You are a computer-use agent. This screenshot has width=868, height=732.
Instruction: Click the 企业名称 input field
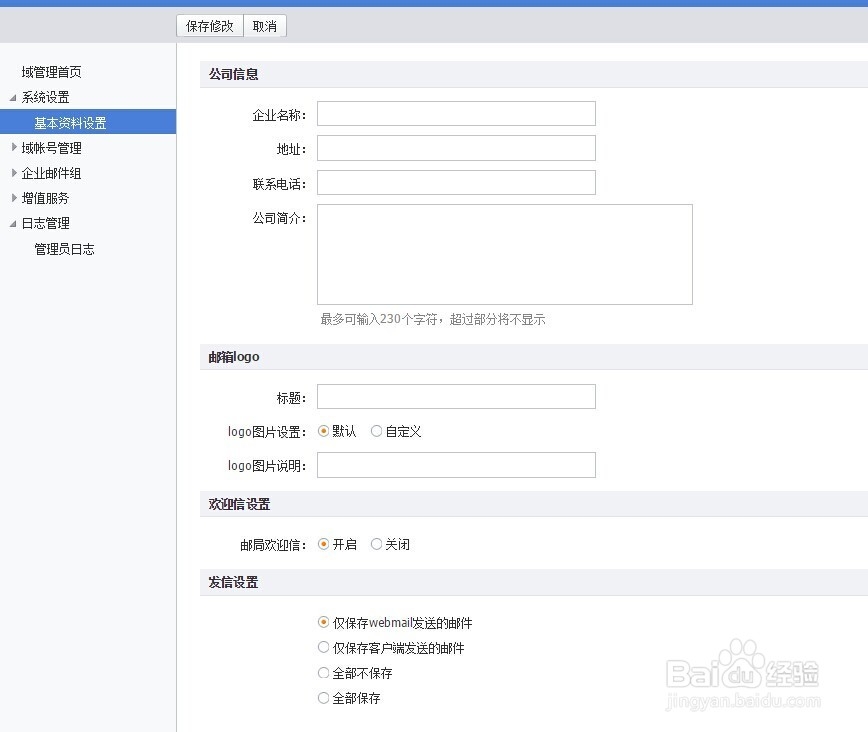point(455,113)
